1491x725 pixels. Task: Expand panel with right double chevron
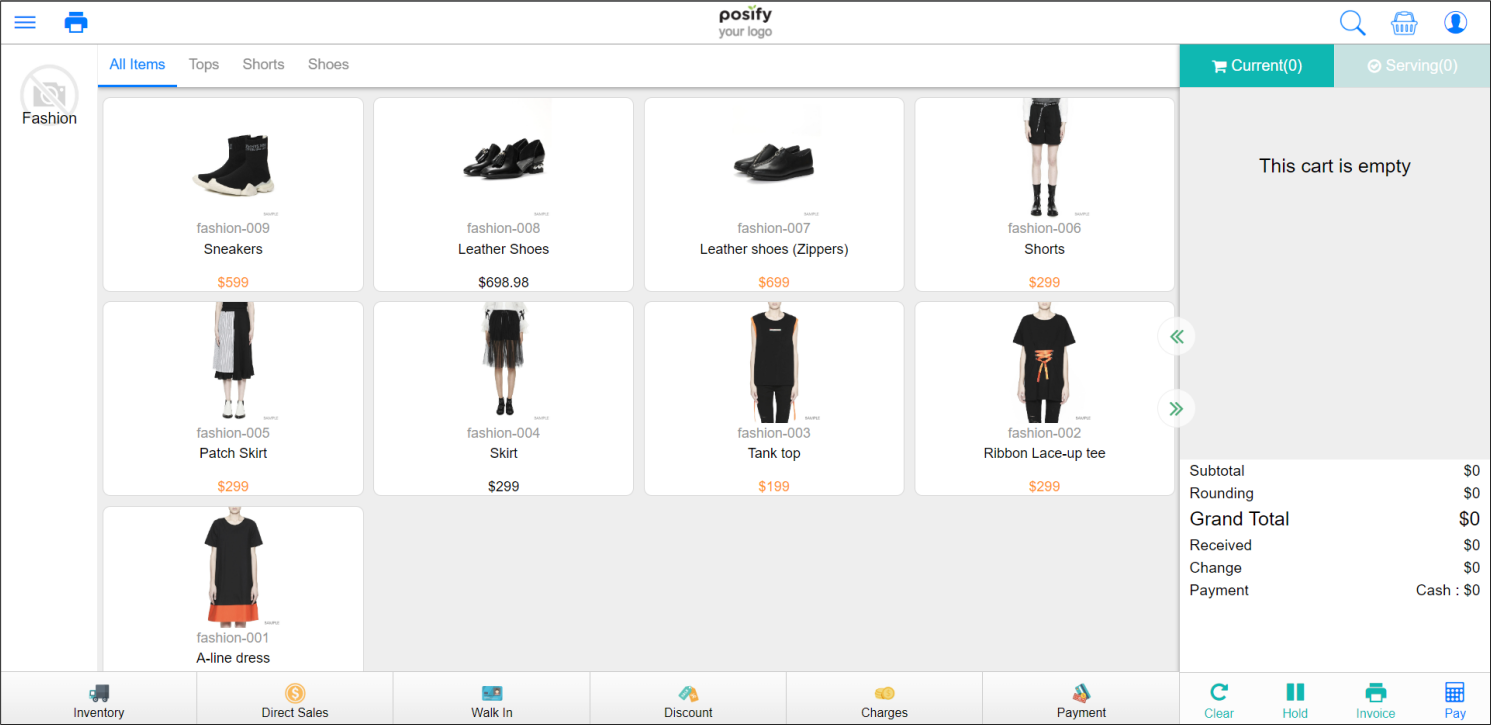pyautogui.click(x=1176, y=408)
